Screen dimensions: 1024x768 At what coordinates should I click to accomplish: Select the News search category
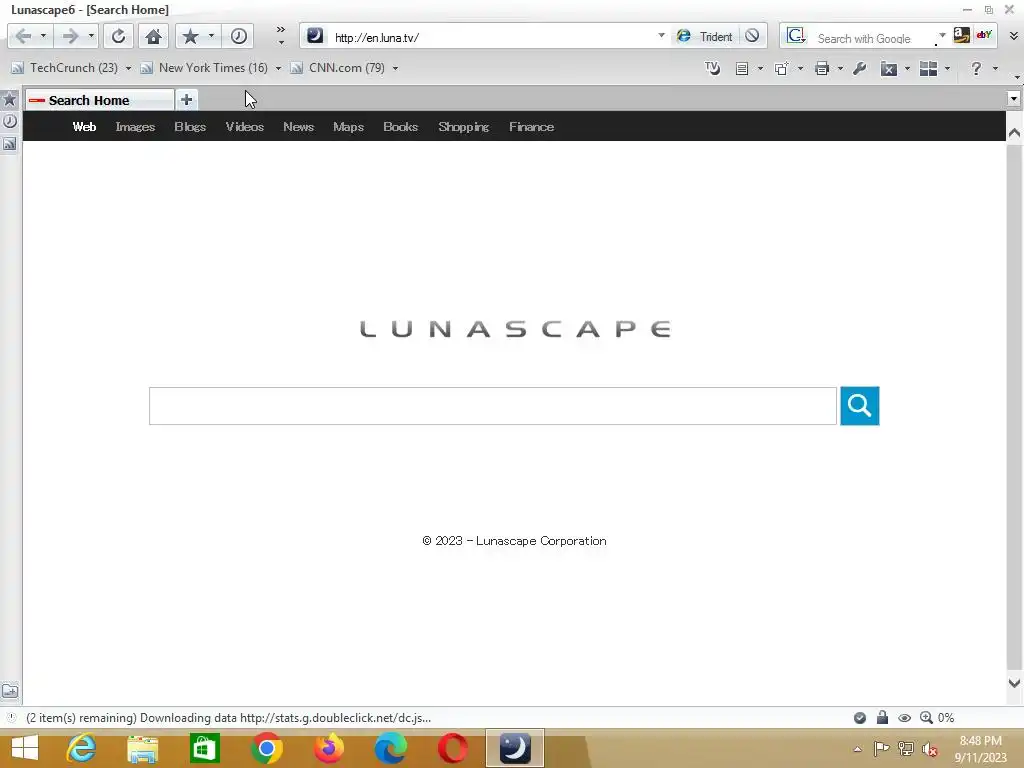298,127
